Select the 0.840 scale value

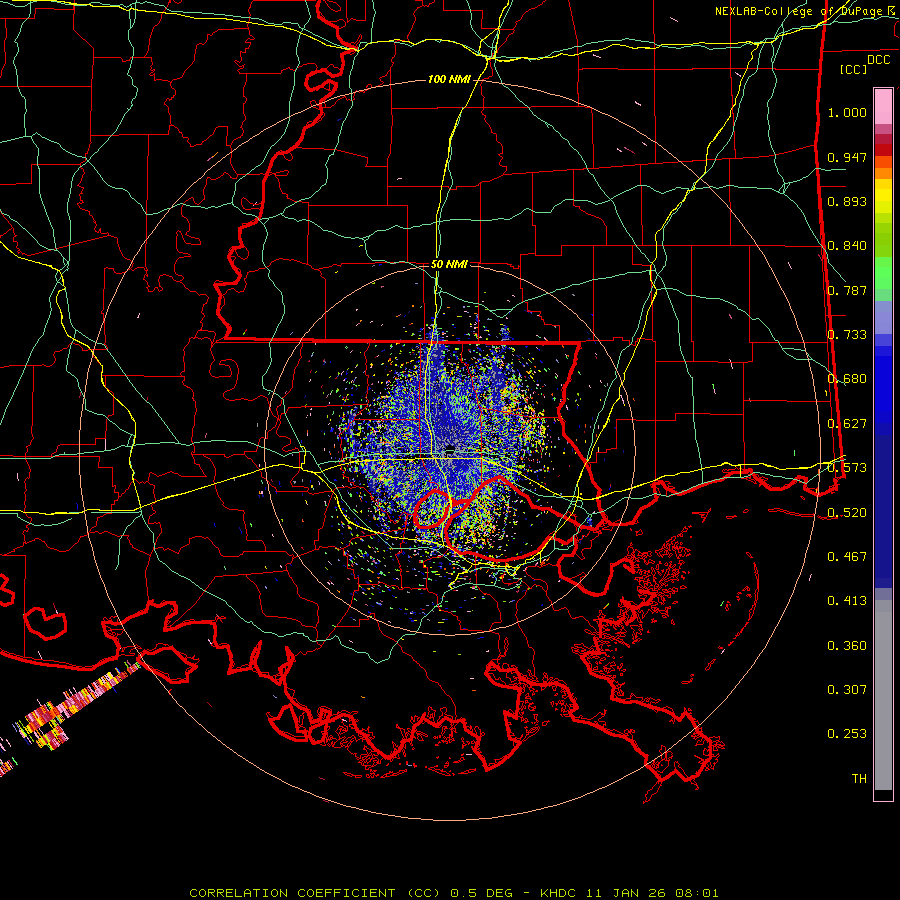[847, 246]
